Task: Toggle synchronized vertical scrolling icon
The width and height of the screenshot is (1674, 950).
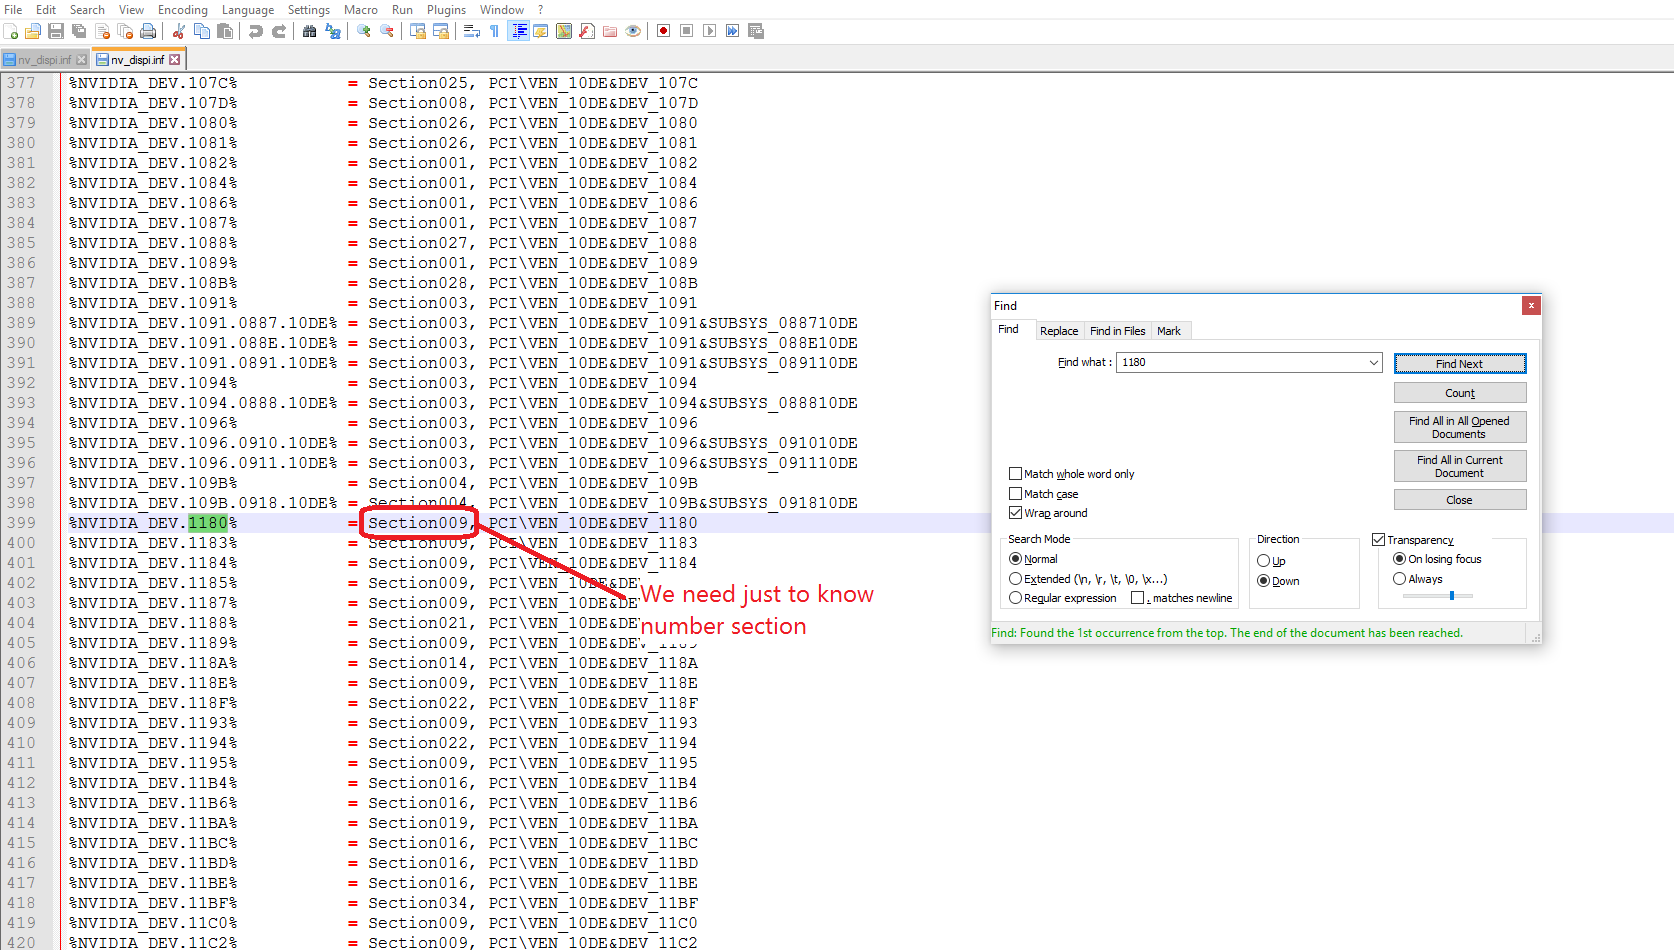Action: [418, 31]
